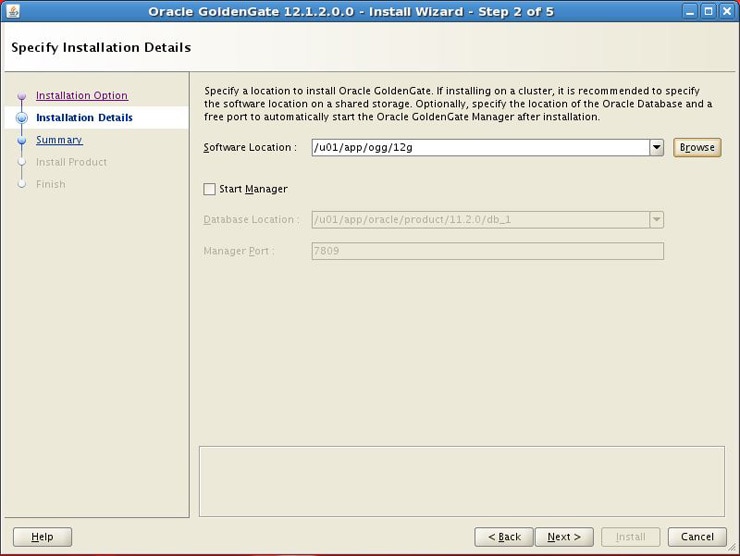Viewport: 740px width, 556px height.
Task: Click the Summary step bullet
Action: 22,141
